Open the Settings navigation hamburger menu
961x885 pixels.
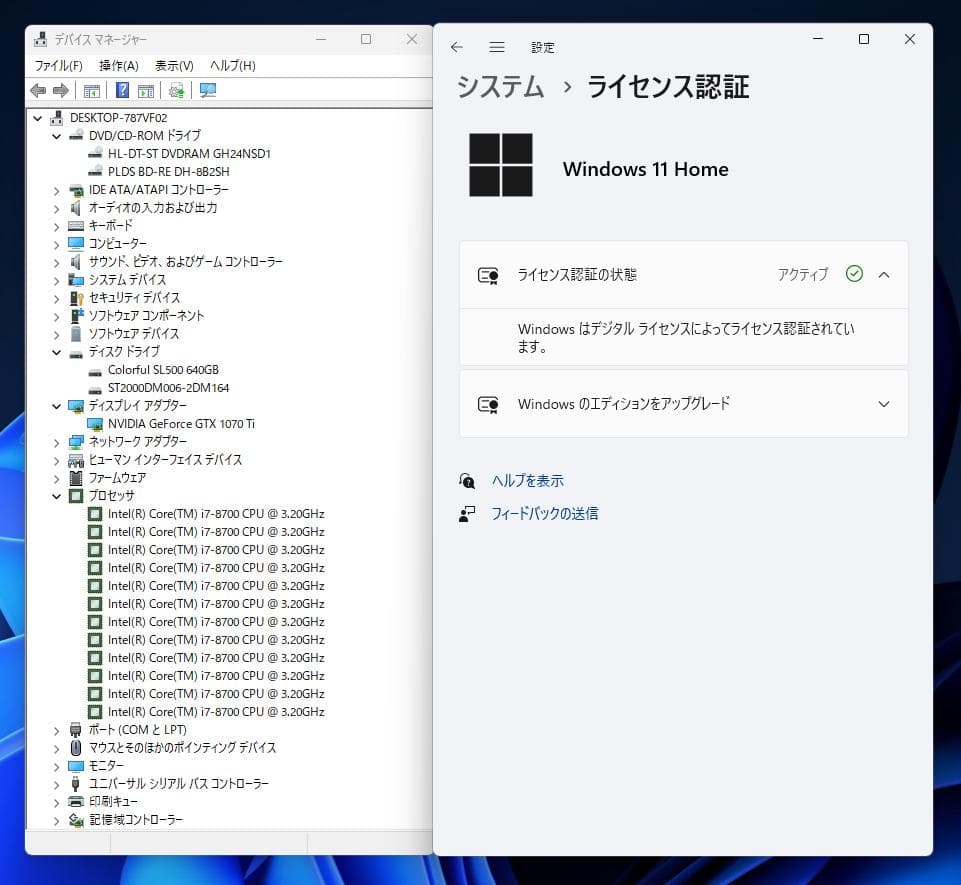click(x=497, y=46)
